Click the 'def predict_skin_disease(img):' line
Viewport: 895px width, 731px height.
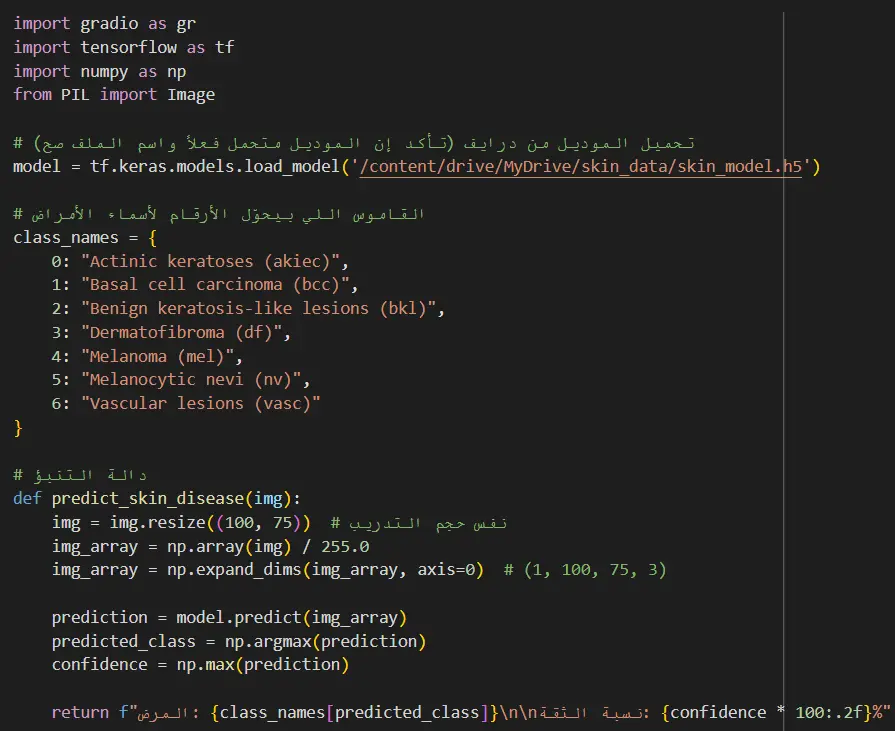(x=157, y=499)
